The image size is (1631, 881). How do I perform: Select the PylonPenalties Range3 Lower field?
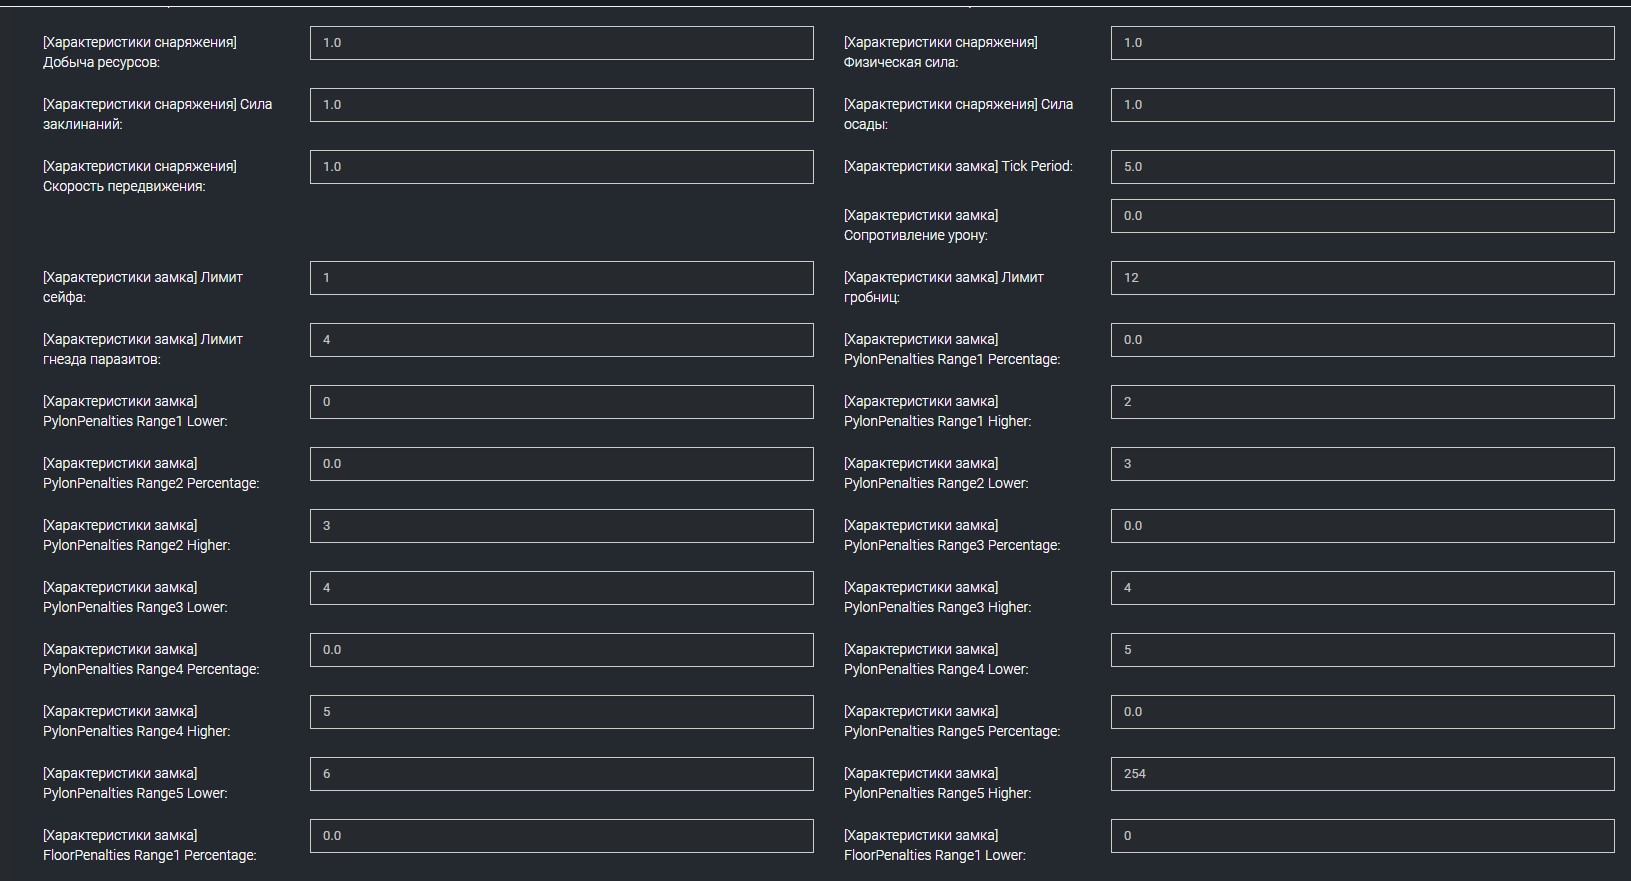pos(561,588)
